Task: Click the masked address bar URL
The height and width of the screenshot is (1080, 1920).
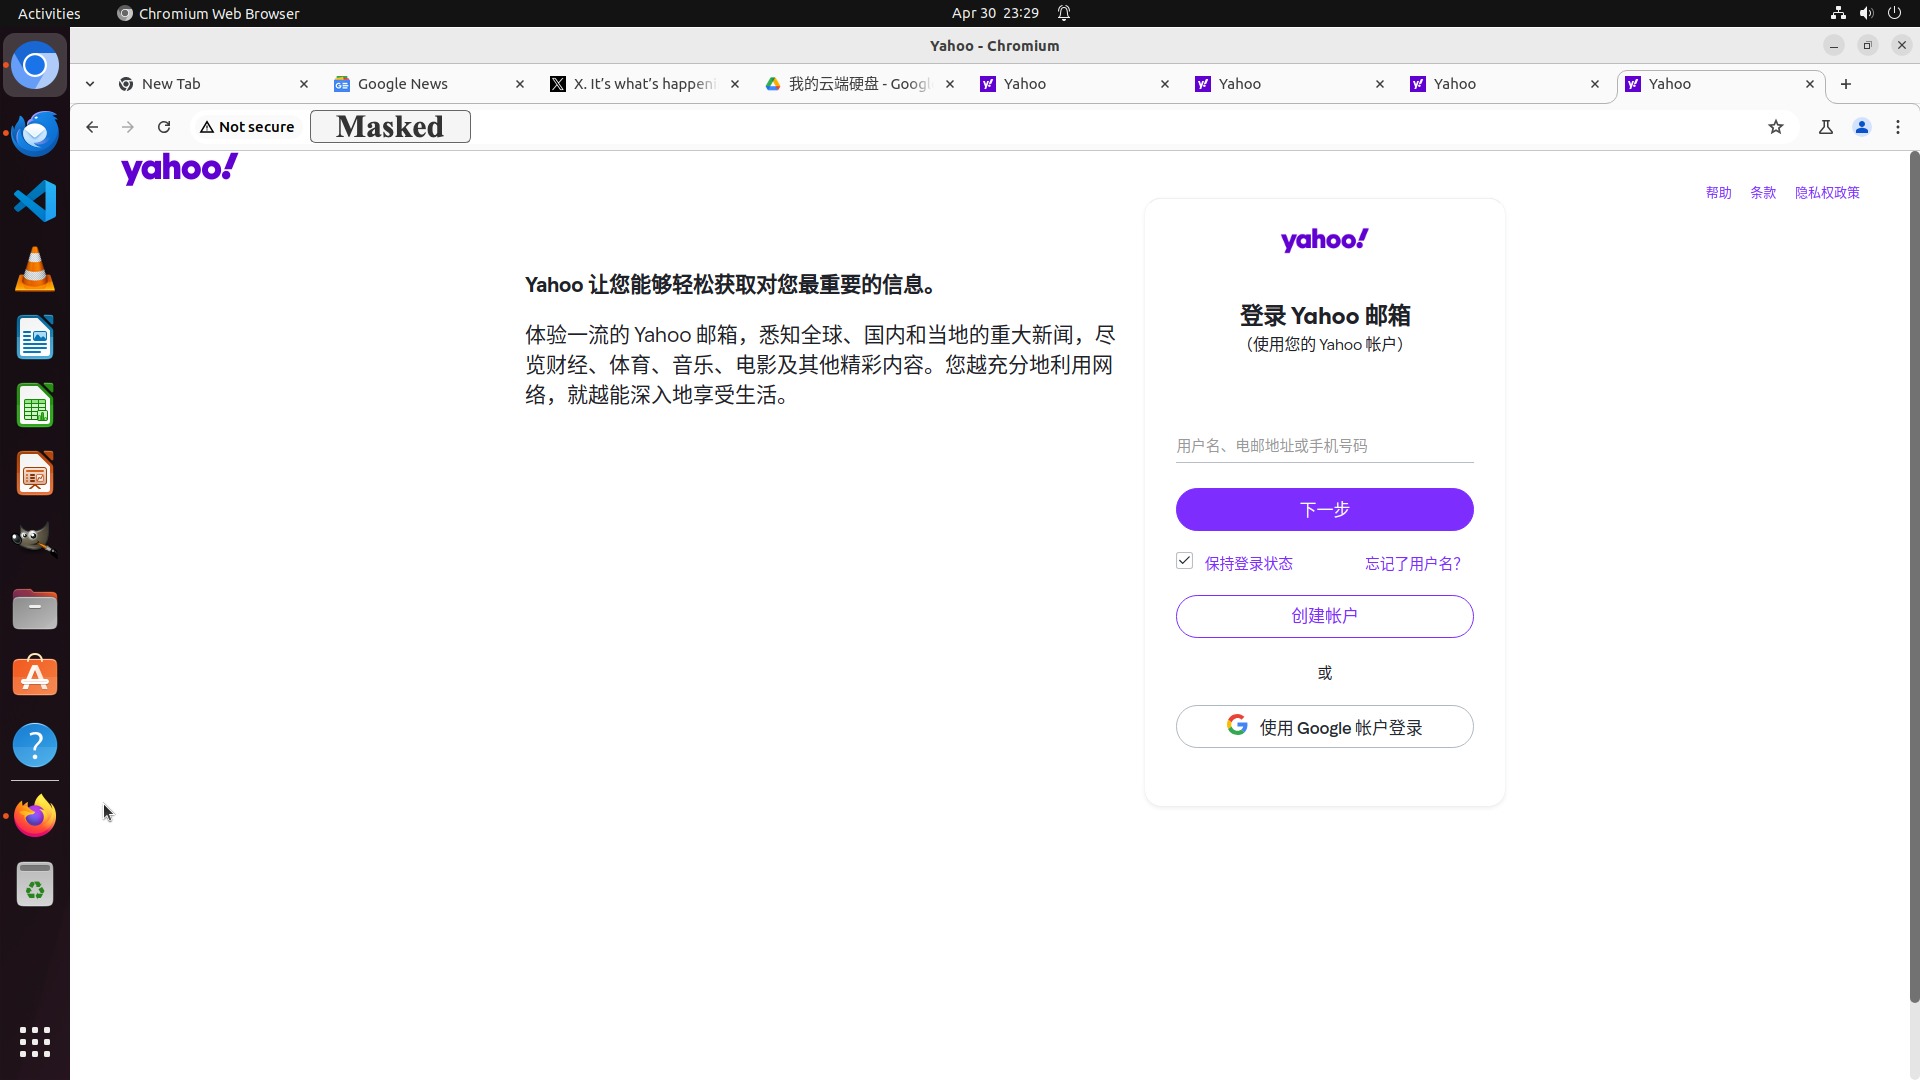Action: [390, 127]
